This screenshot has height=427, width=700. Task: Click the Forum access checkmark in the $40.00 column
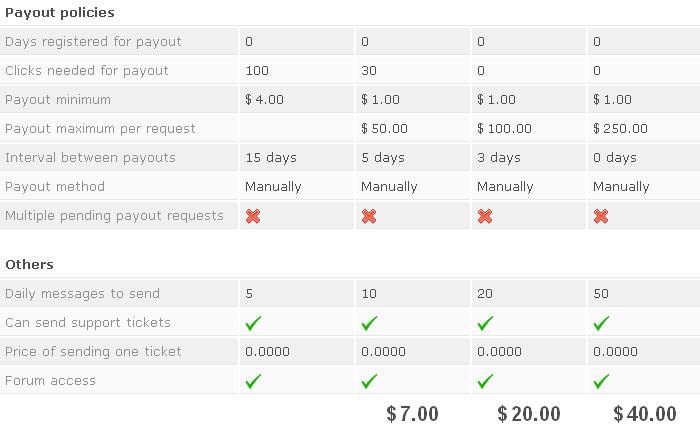[x=602, y=381]
